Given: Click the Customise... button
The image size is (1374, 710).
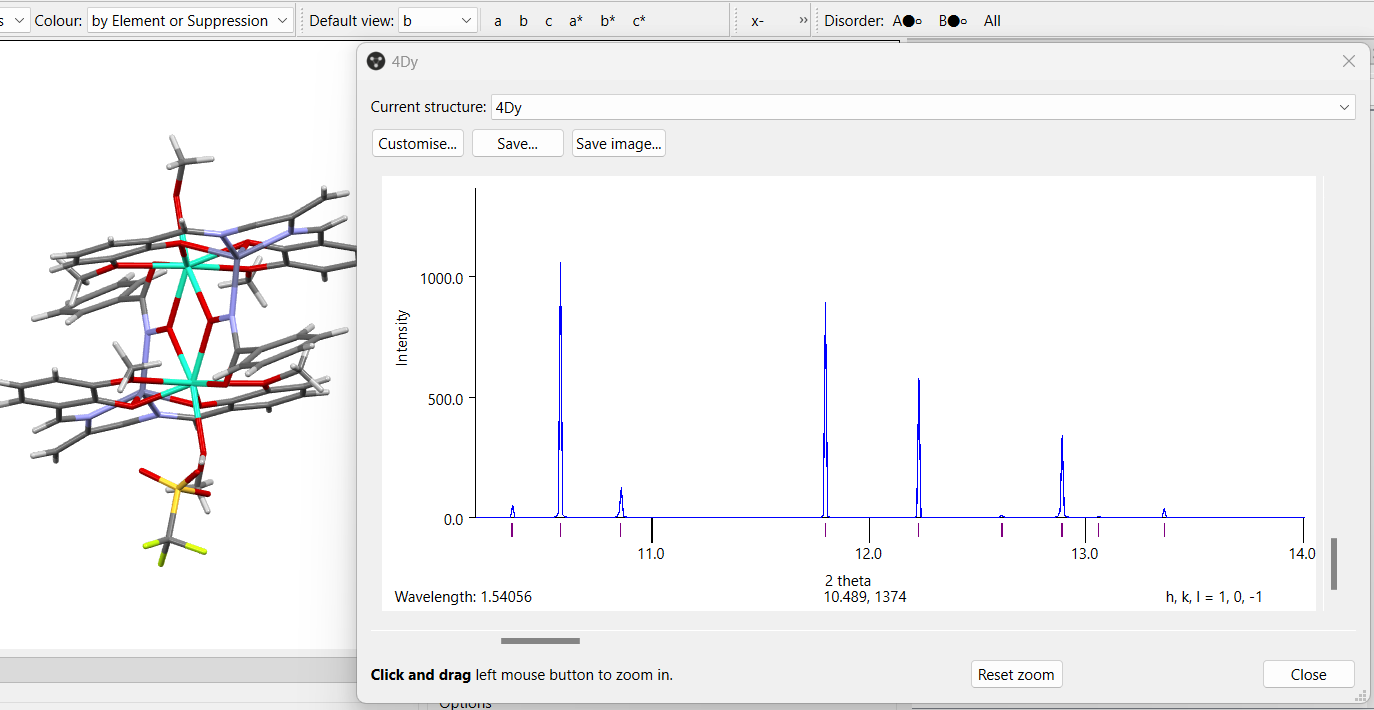Looking at the screenshot, I should click(418, 144).
